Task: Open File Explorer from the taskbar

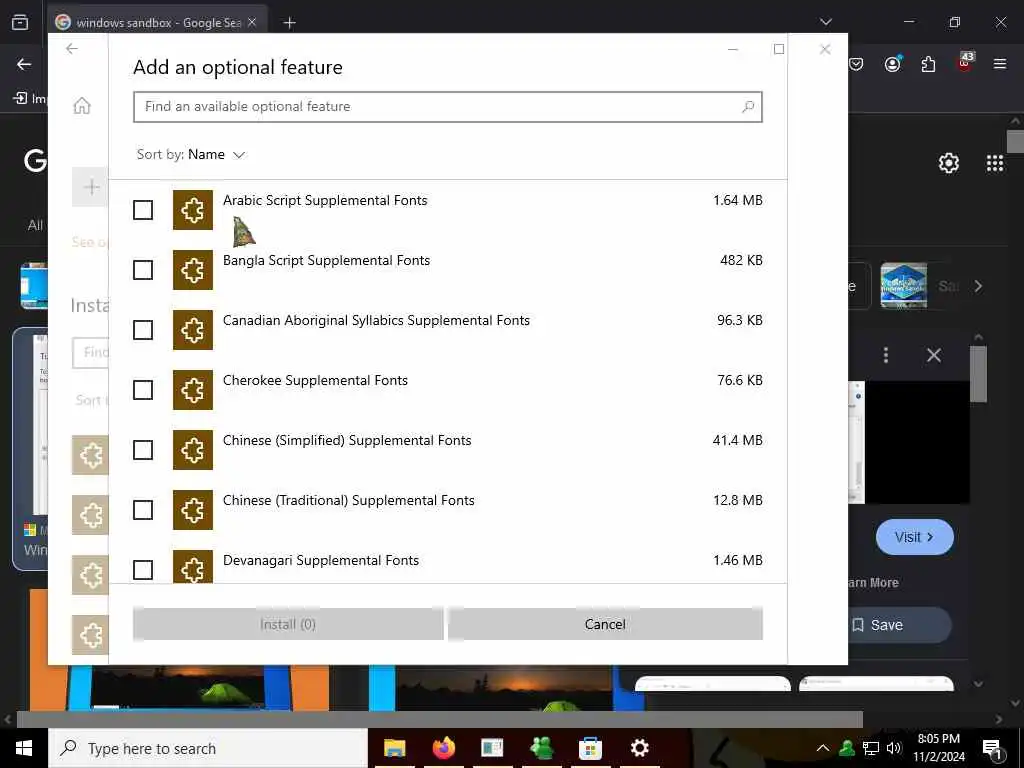Action: pos(394,748)
